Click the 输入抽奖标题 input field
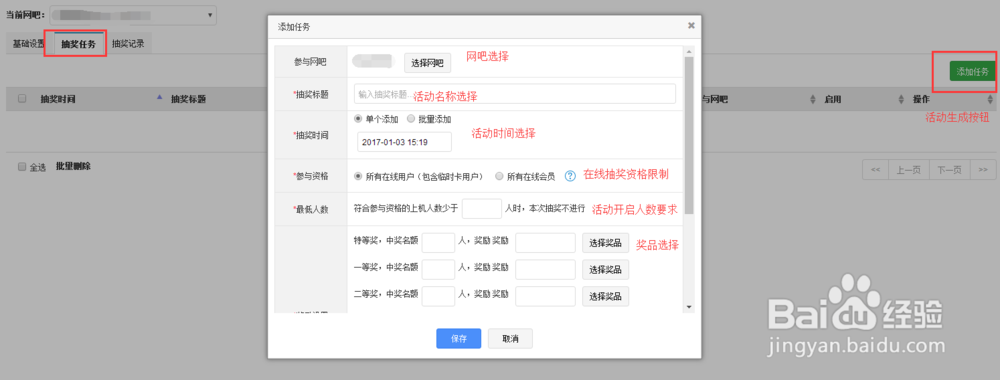This screenshot has height=380, width=1000. (x=515, y=94)
